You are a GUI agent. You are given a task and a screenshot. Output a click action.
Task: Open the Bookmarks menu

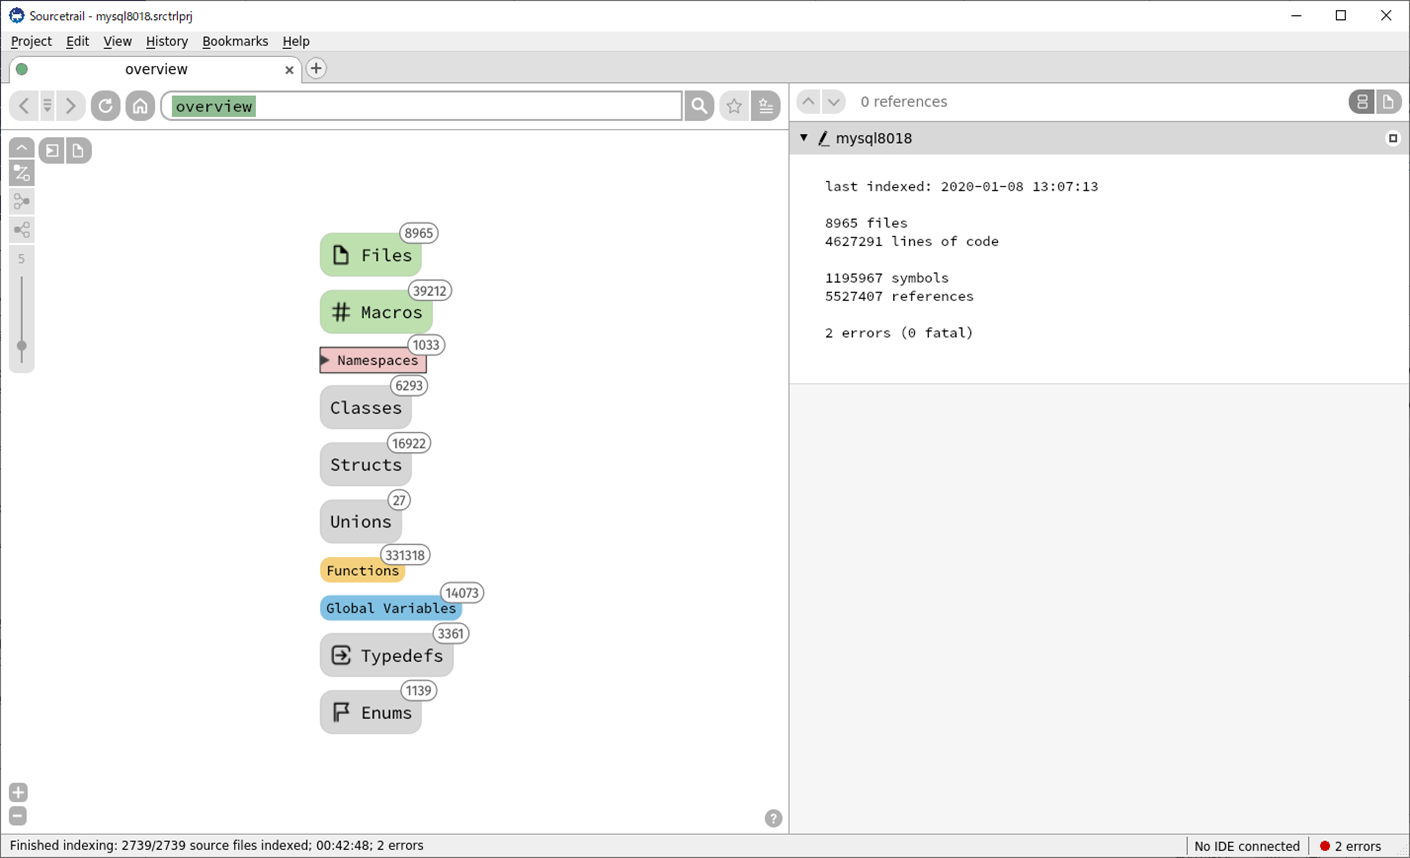click(235, 41)
